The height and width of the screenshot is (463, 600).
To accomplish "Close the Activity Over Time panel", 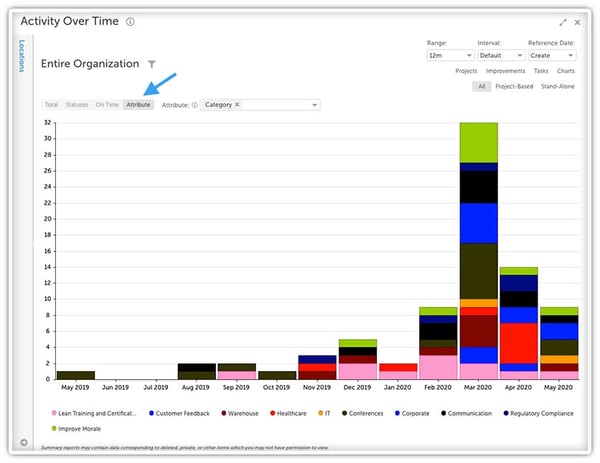I will (x=577, y=23).
